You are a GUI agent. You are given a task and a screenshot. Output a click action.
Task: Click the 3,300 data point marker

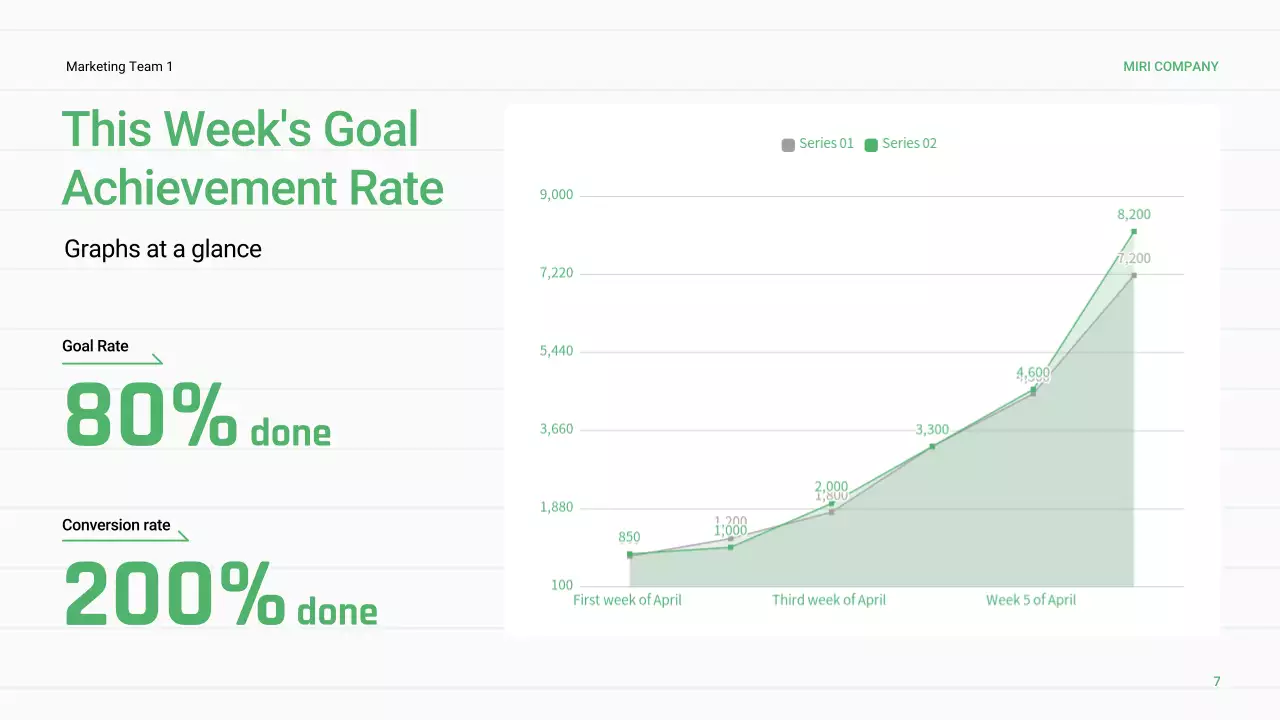(932, 446)
